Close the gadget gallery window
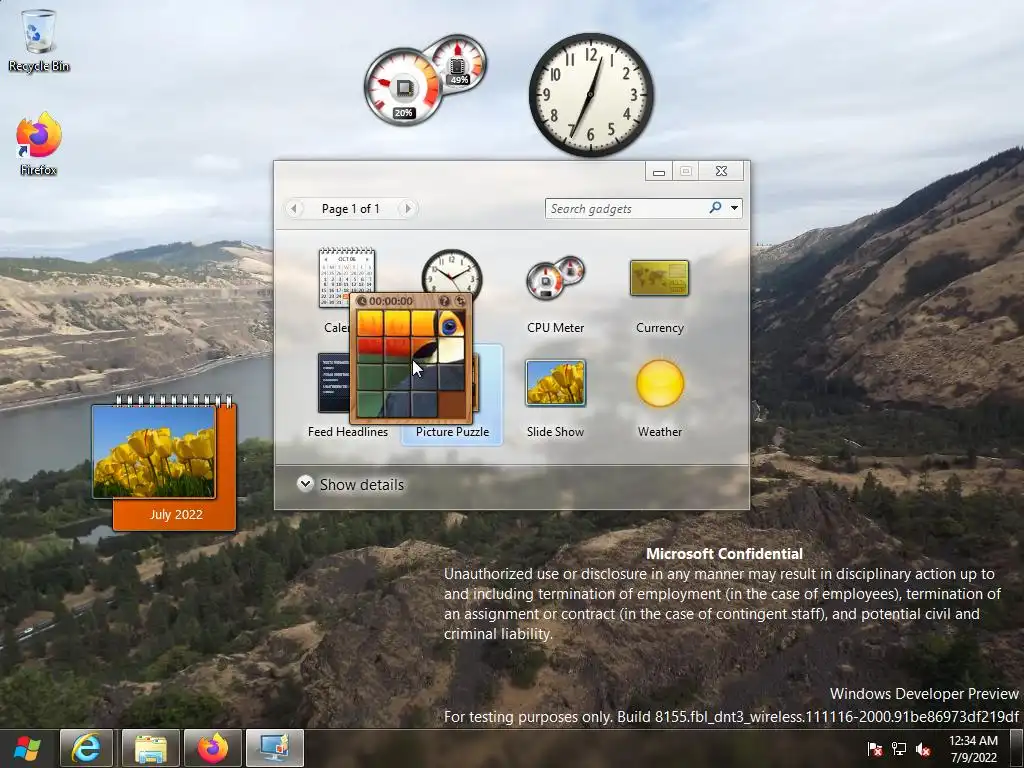1024x768 pixels. (721, 171)
